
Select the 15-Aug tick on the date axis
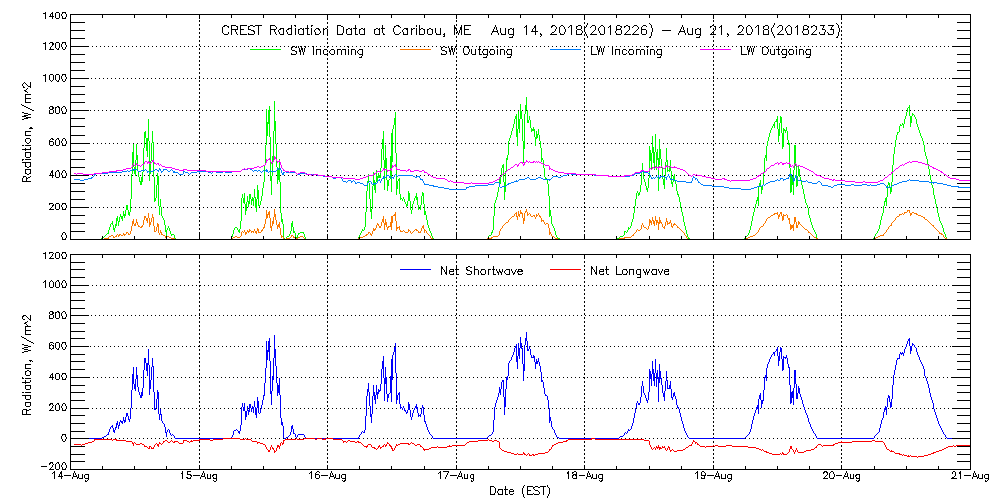pyautogui.click(x=199, y=476)
